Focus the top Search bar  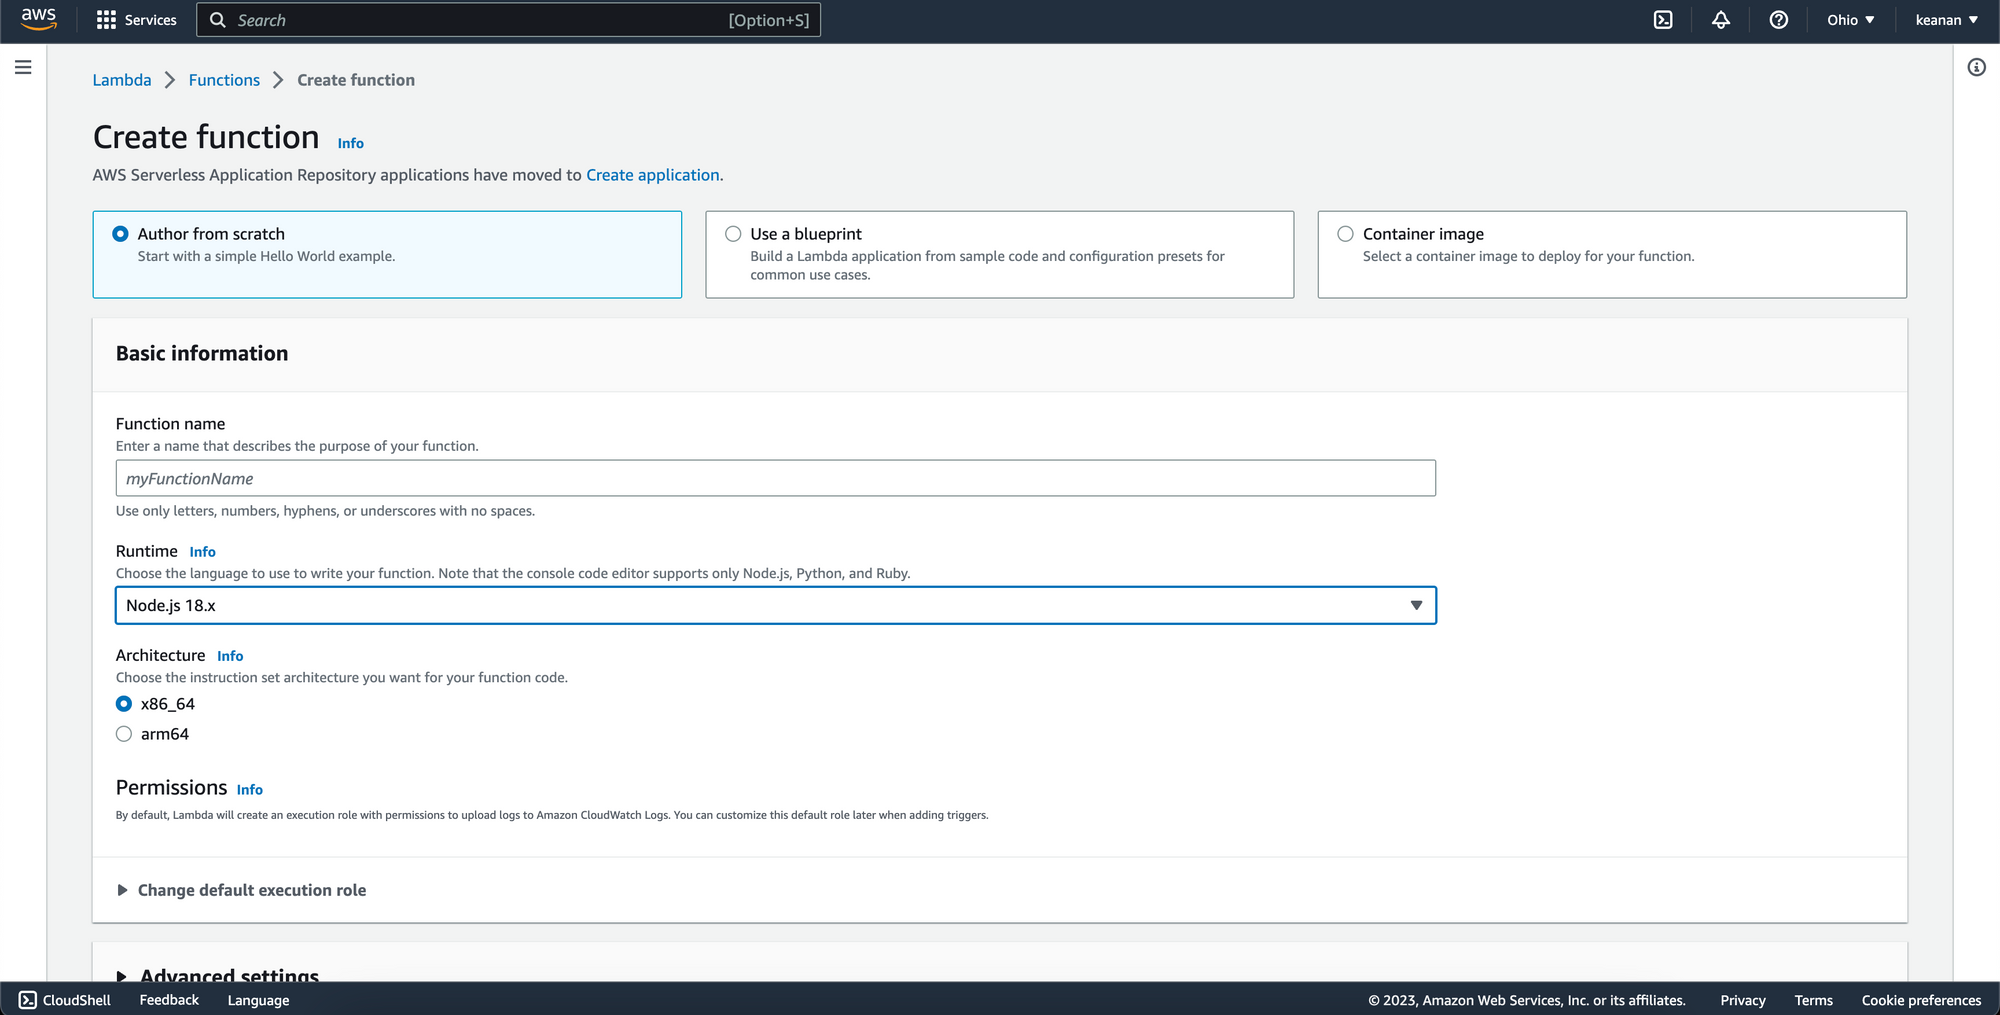tap(508, 20)
